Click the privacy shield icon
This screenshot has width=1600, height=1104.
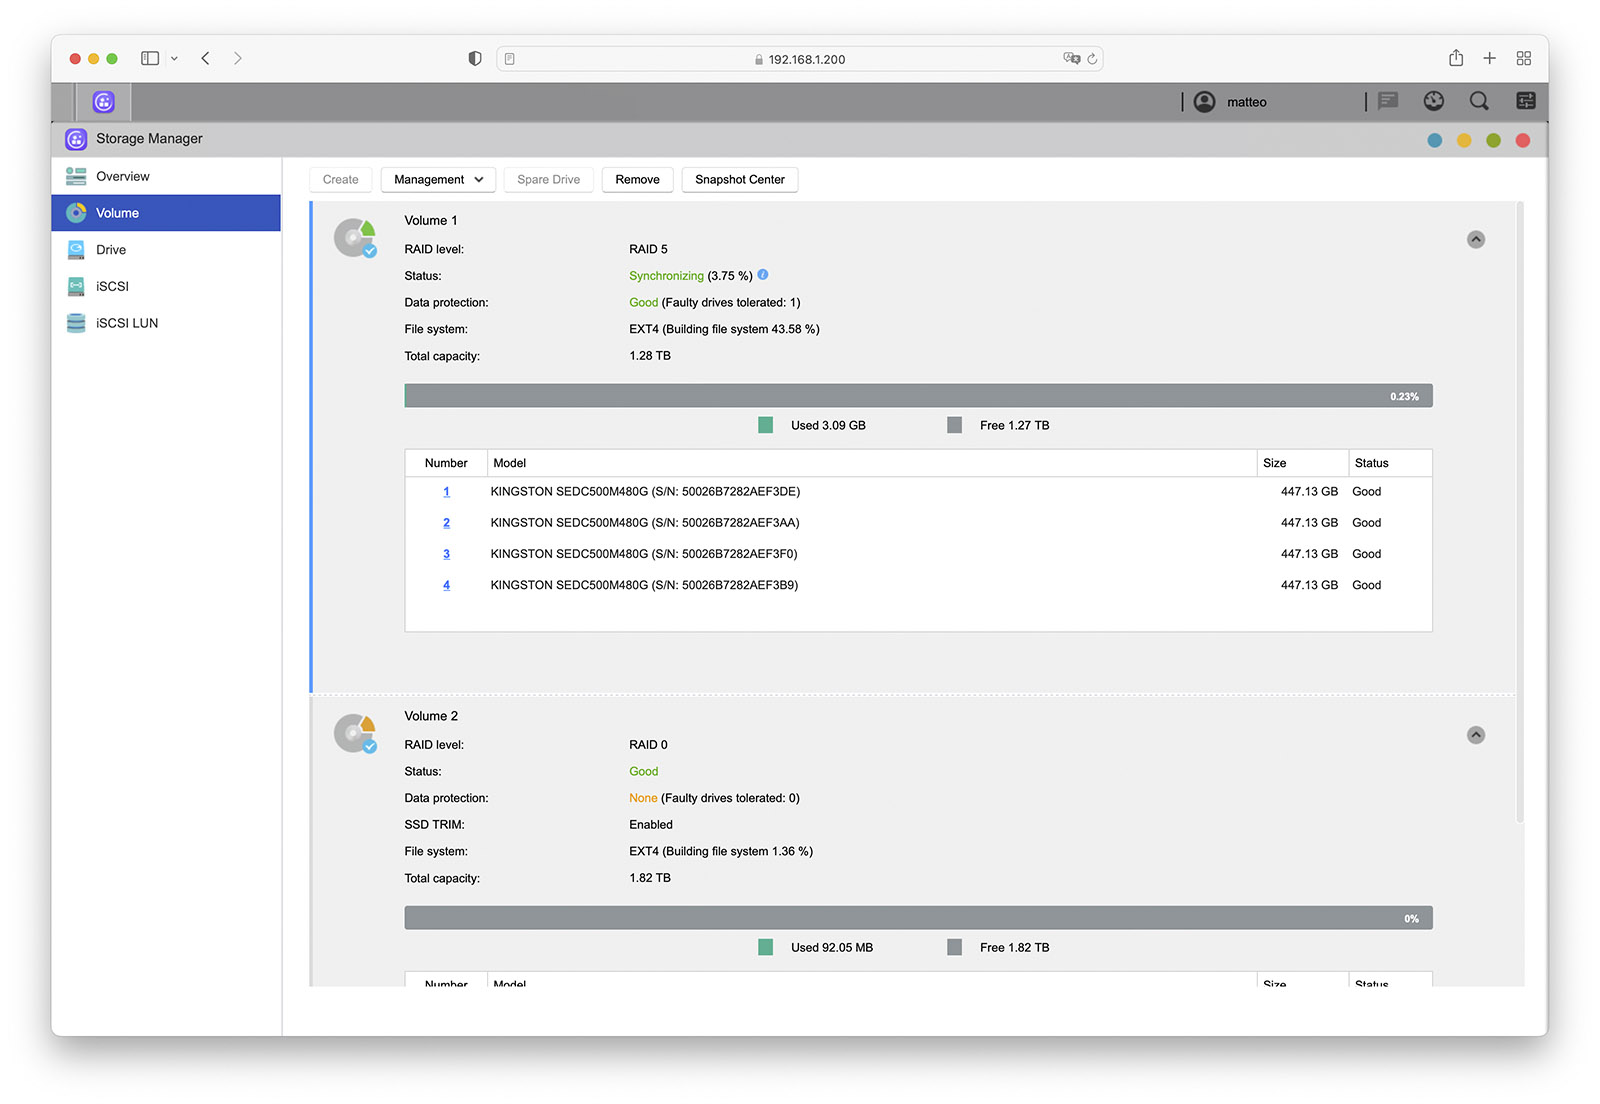coord(475,59)
